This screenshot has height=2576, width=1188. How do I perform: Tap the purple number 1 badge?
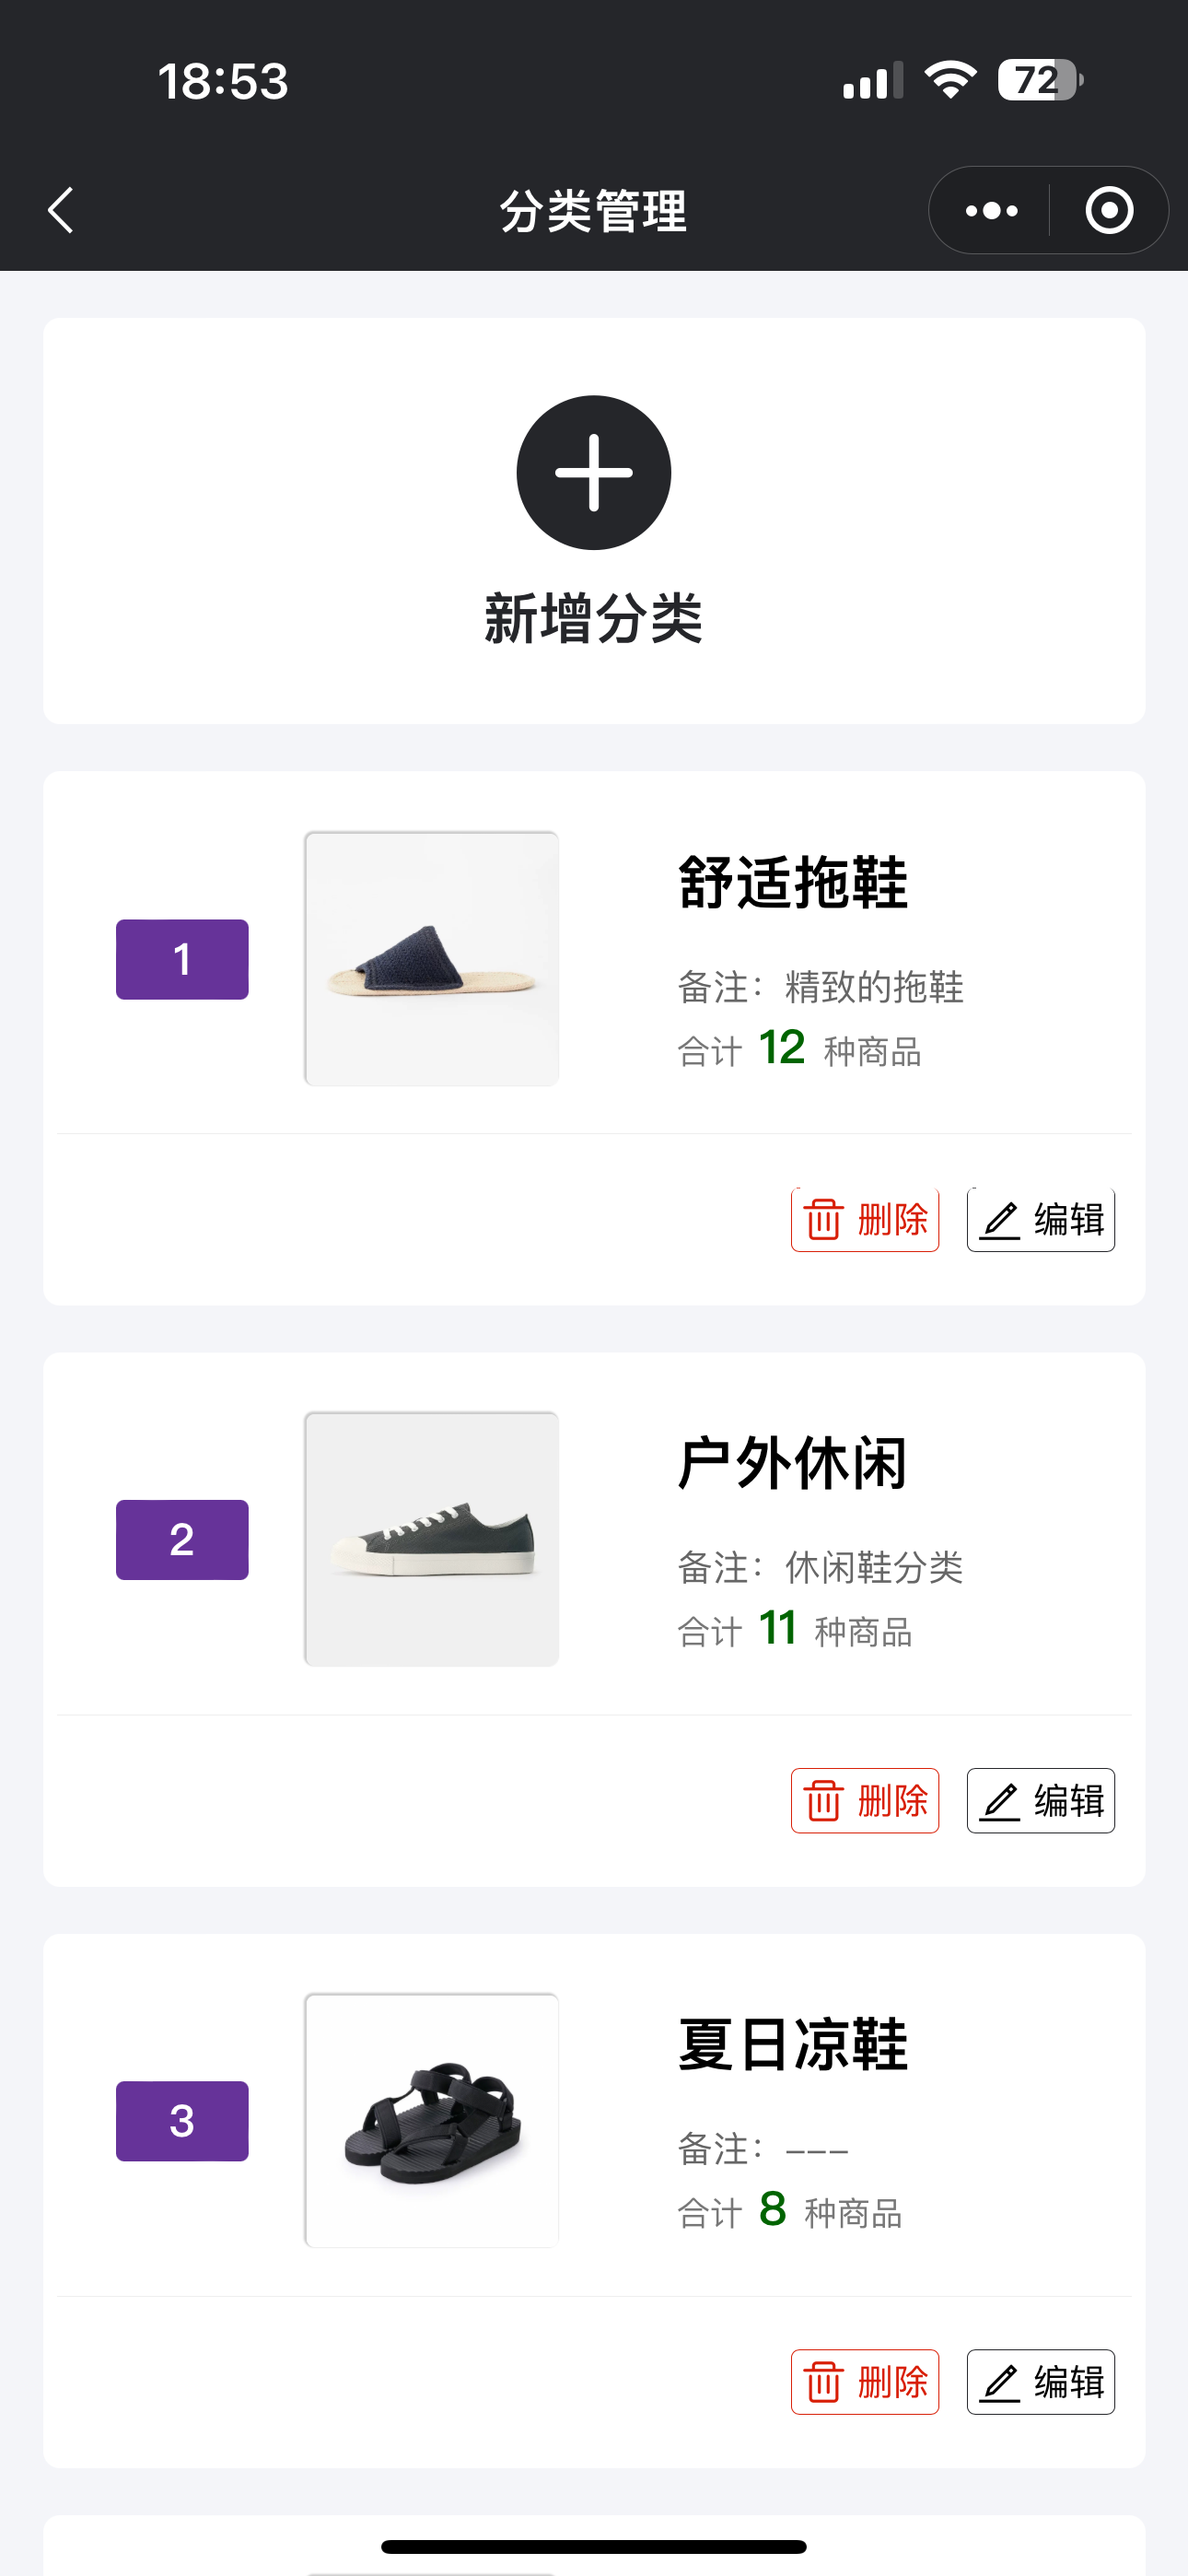[182, 959]
